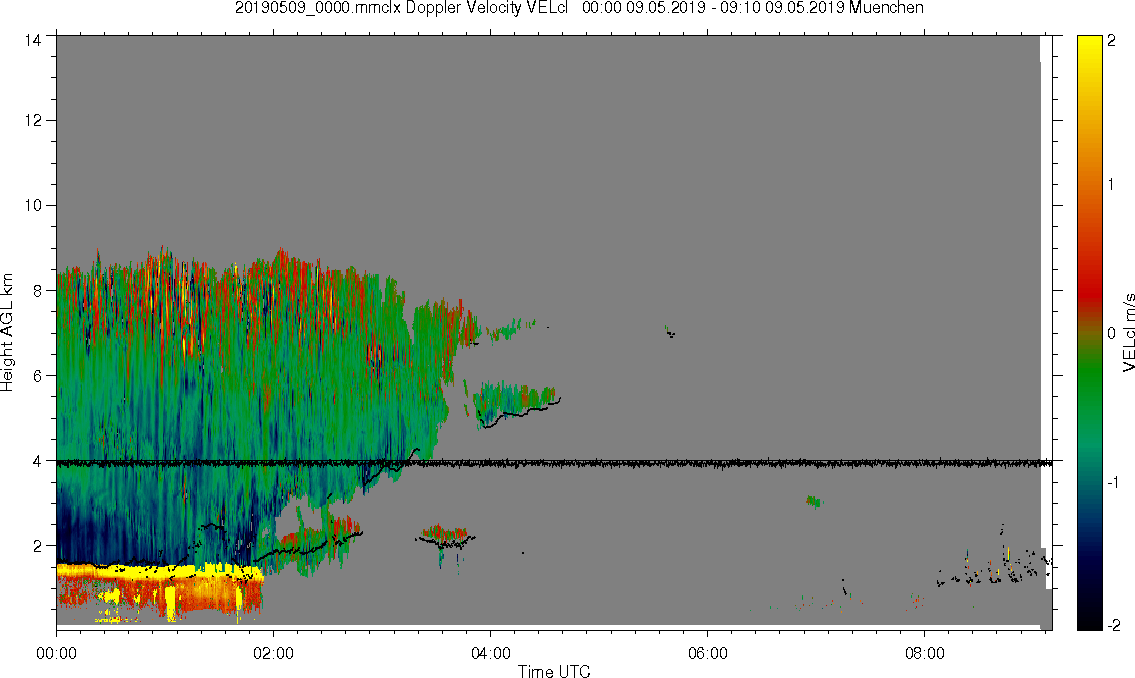Click the colorbar '-2' value label

(1114, 625)
